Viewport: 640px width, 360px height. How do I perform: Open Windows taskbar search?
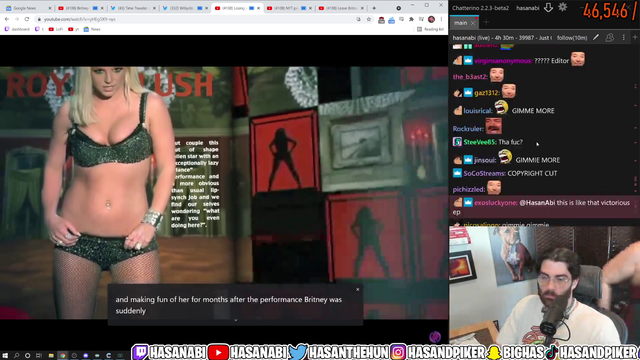pos(16,356)
